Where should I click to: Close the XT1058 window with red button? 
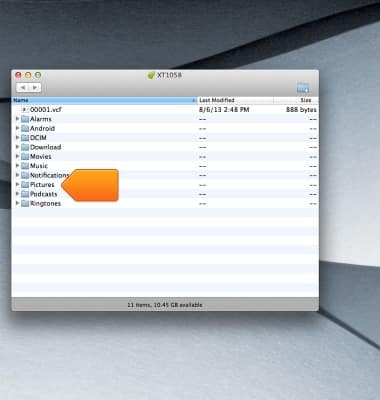pos(19,75)
